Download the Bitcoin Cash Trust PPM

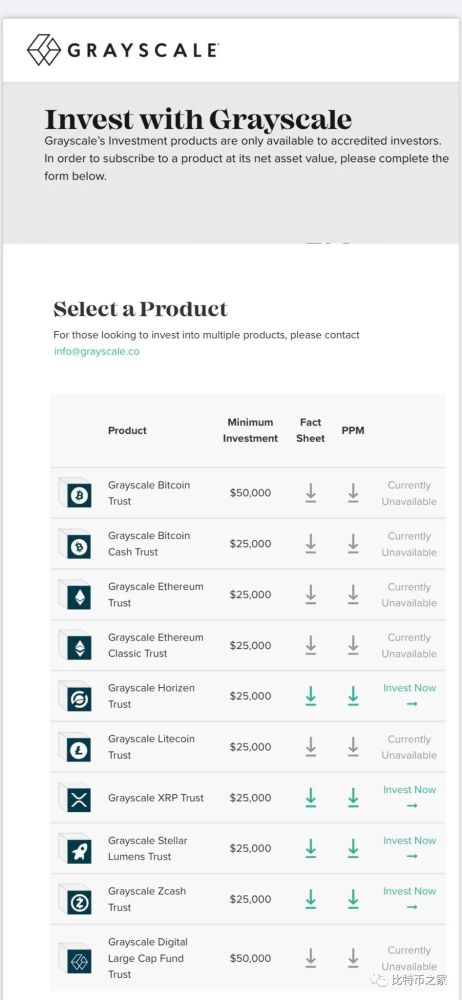tap(353, 543)
